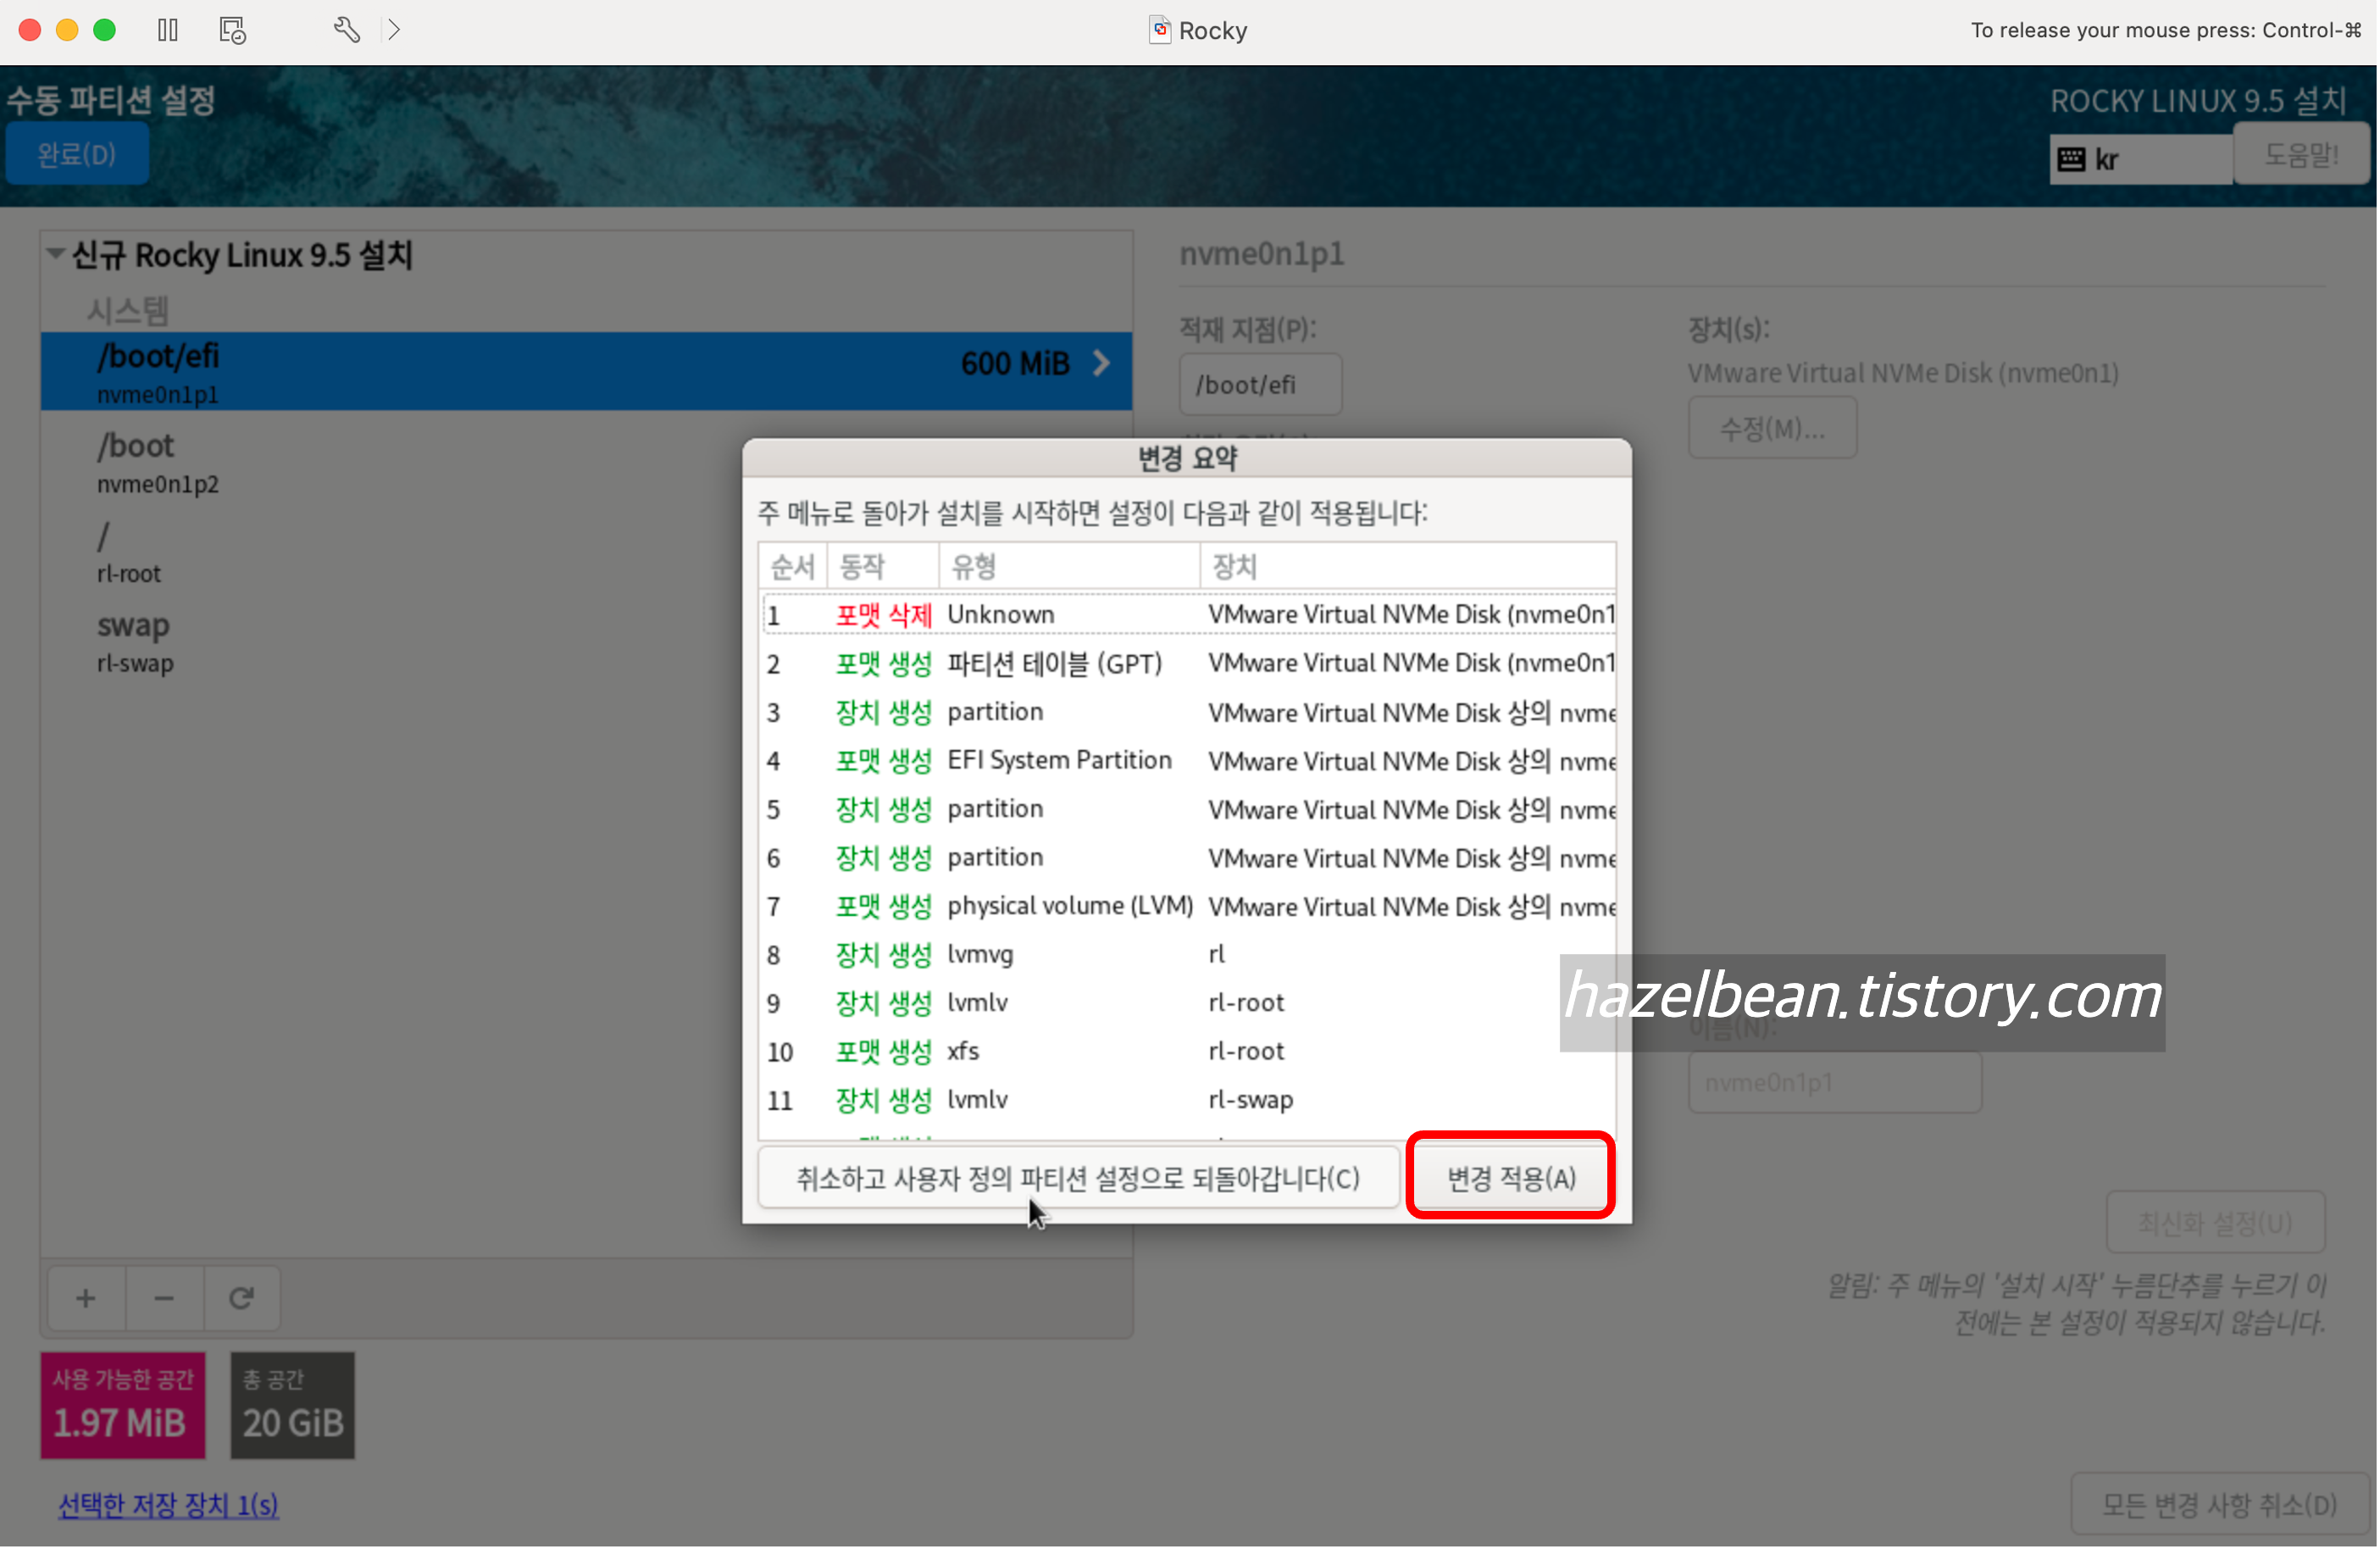The width and height of the screenshot is (2380, 1549).
Task: Click the 유형 column header
Action: click(x=1069, y=567)
